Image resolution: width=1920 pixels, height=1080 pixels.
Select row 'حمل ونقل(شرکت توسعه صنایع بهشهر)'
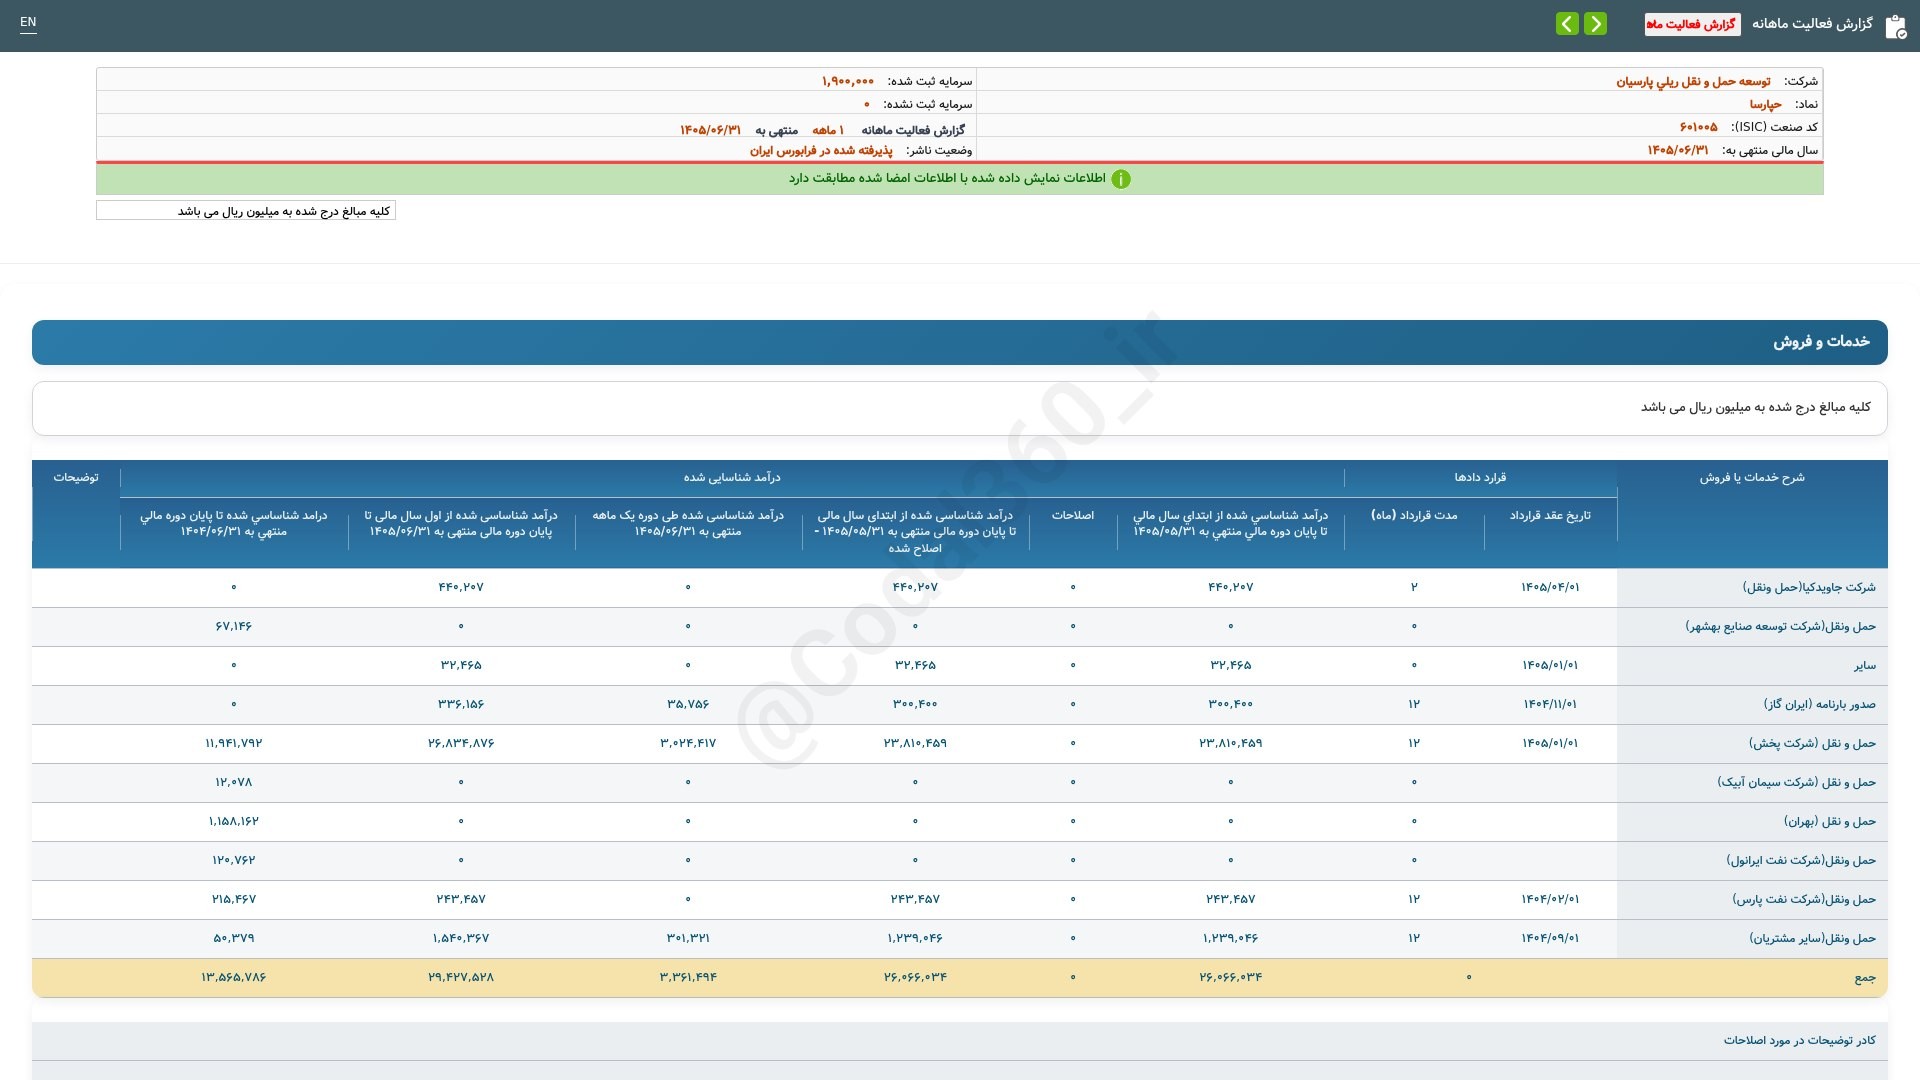pos(1781,626)
